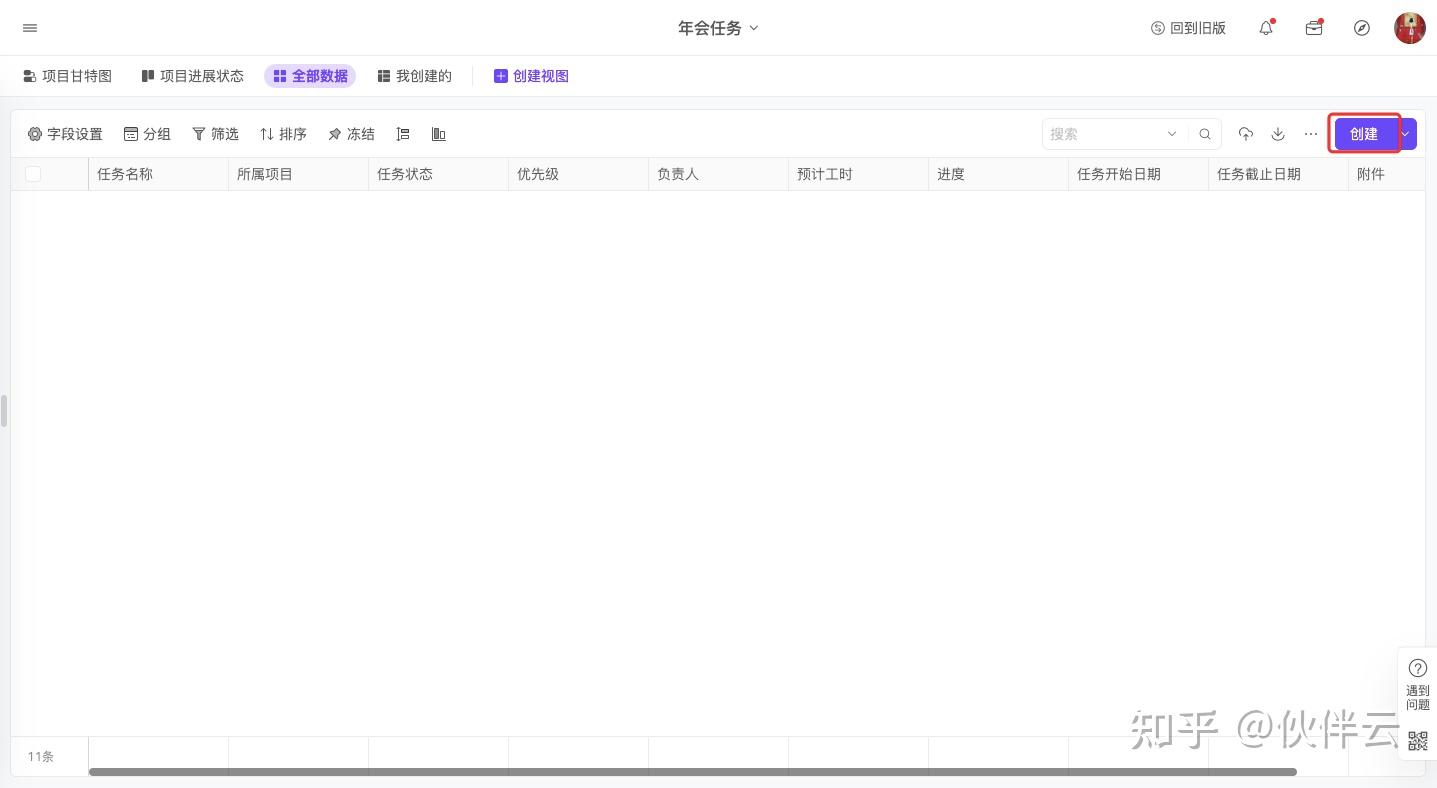Expand the dropdown arrow beside 创建
1437x788 pixels.
pyautogui.click(x=1405, y=134)
